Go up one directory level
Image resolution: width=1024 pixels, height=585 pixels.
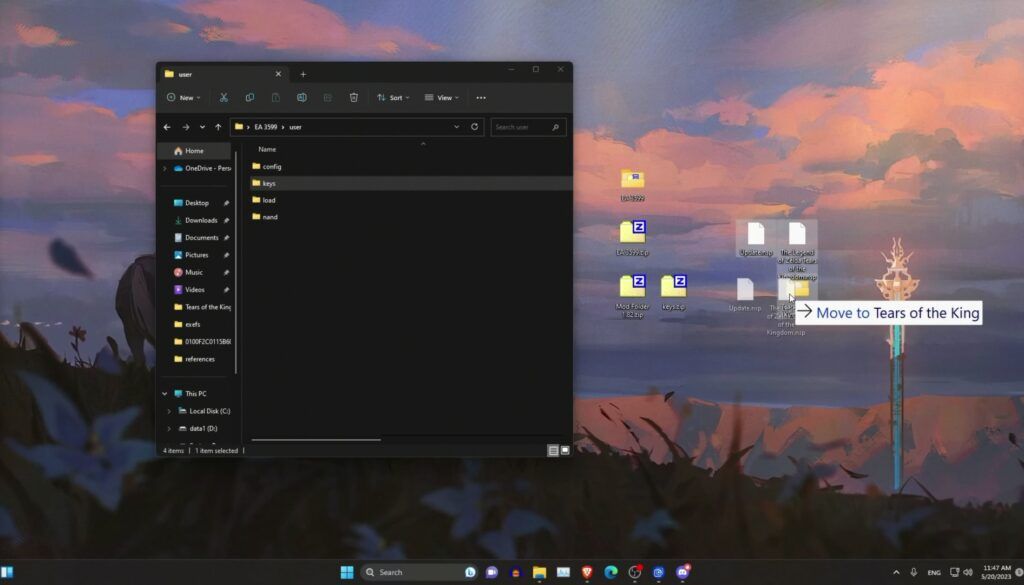(218, 127)
